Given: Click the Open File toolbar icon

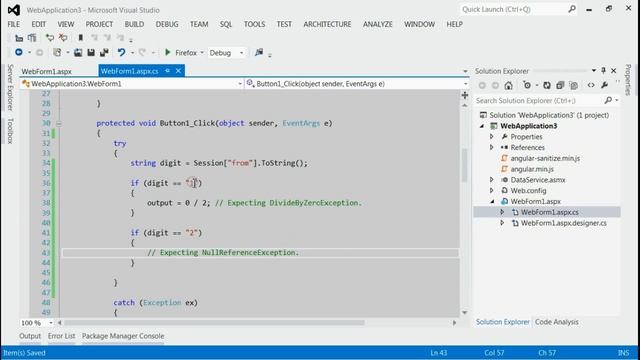Looking at the screenshot, I should (x=78, y=53).
